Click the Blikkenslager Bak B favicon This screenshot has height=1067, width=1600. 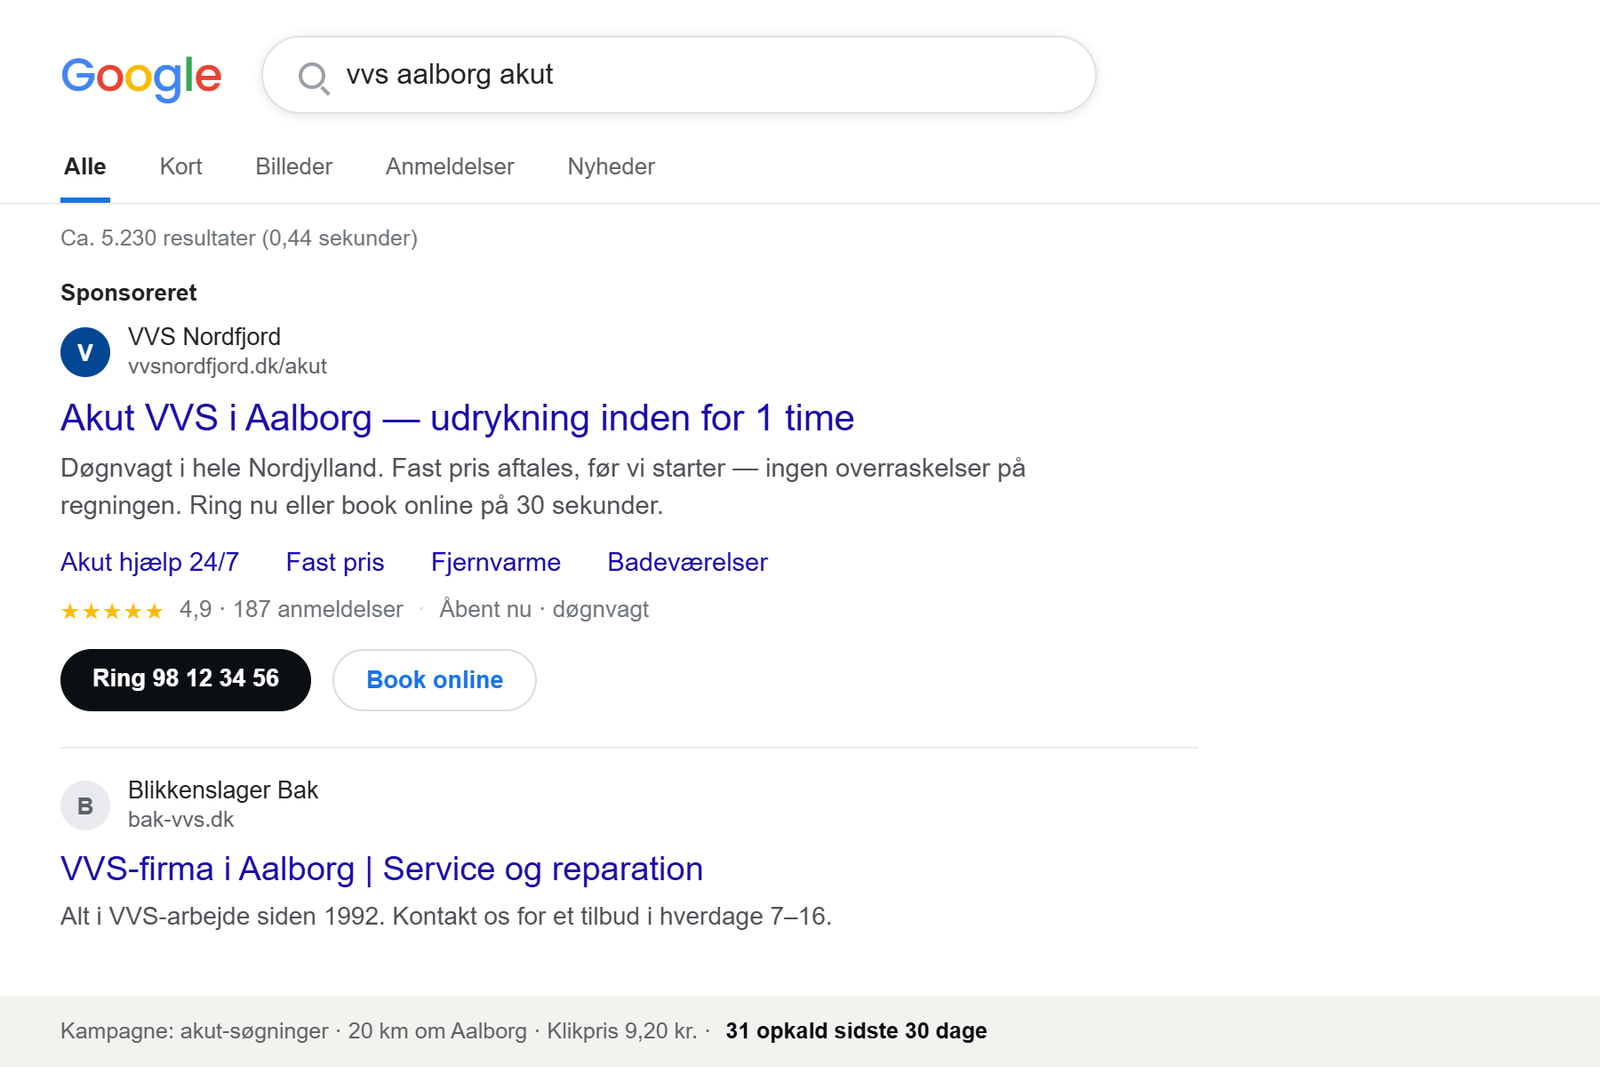pyautogui.click(x=85, y=805)
